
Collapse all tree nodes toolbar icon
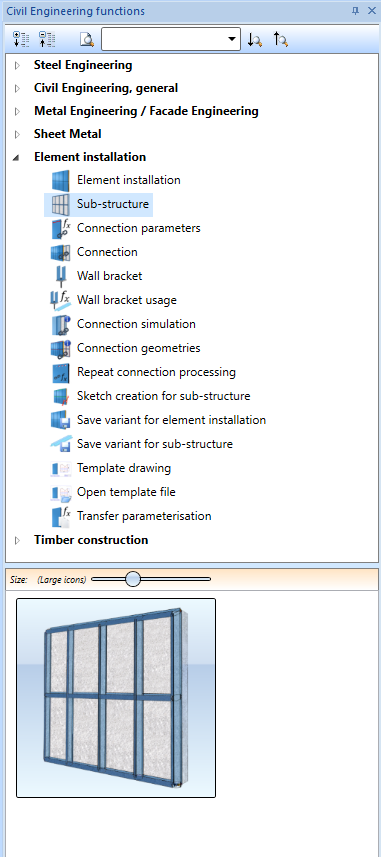click(x=47, y=39)
